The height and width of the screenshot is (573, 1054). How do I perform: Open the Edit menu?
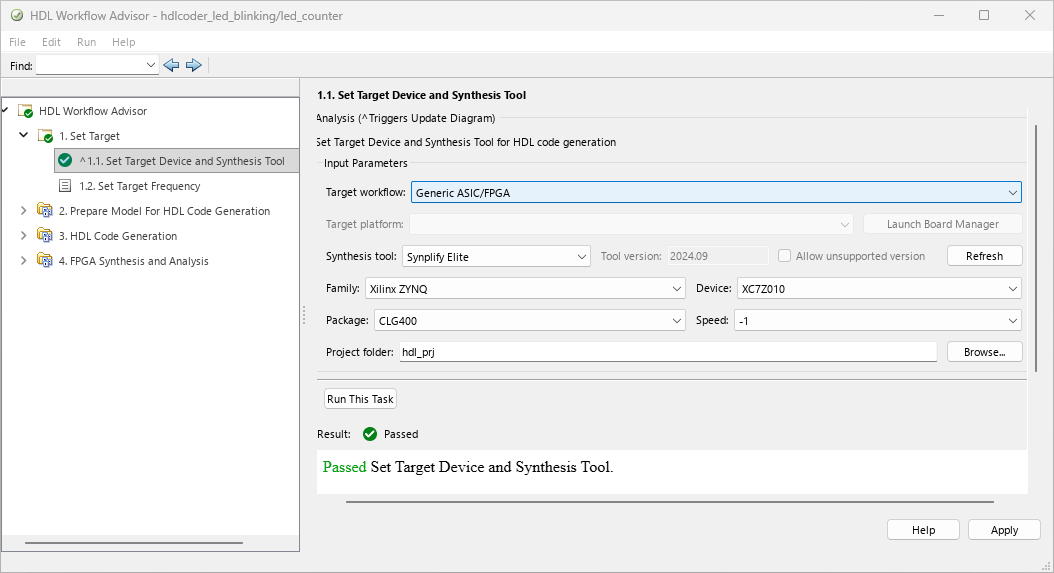(51, 42)
